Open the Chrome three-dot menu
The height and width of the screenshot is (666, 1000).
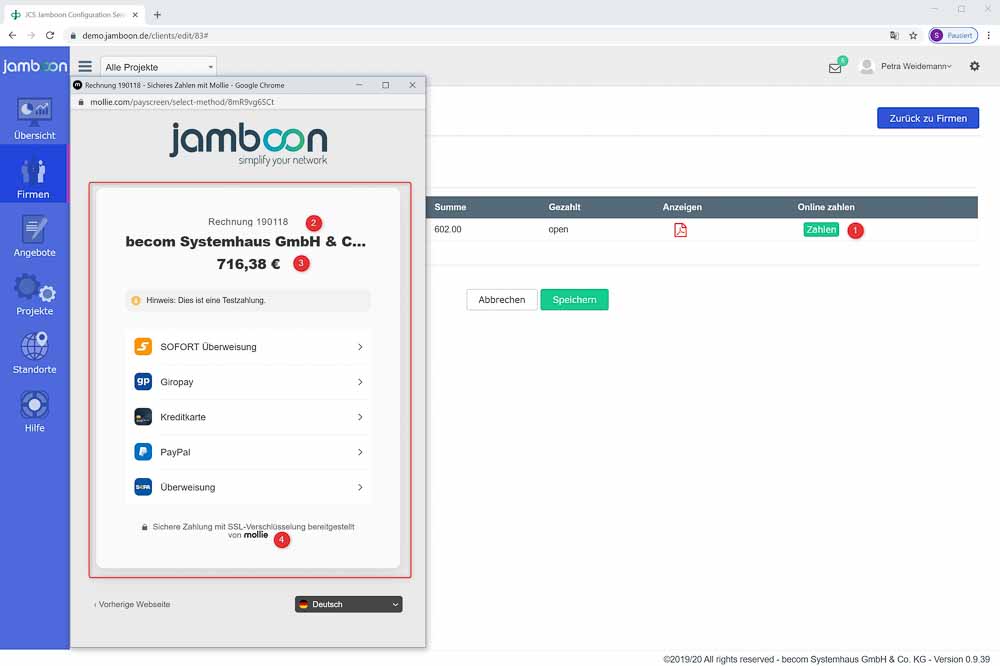(989, 35)
